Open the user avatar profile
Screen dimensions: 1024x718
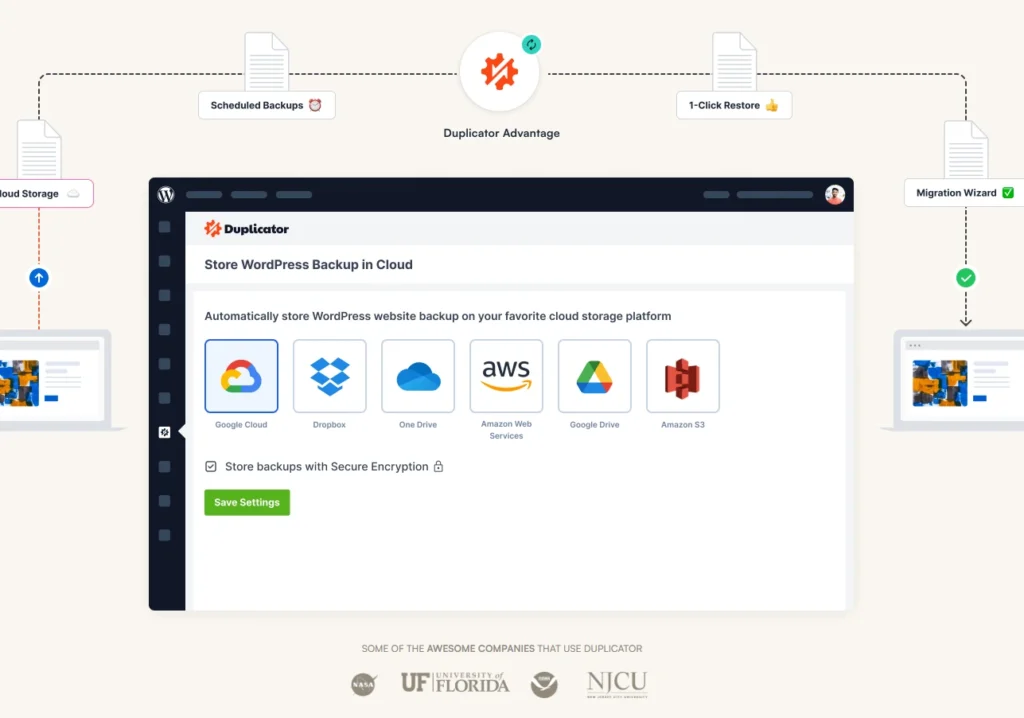[x=835, y=194]
